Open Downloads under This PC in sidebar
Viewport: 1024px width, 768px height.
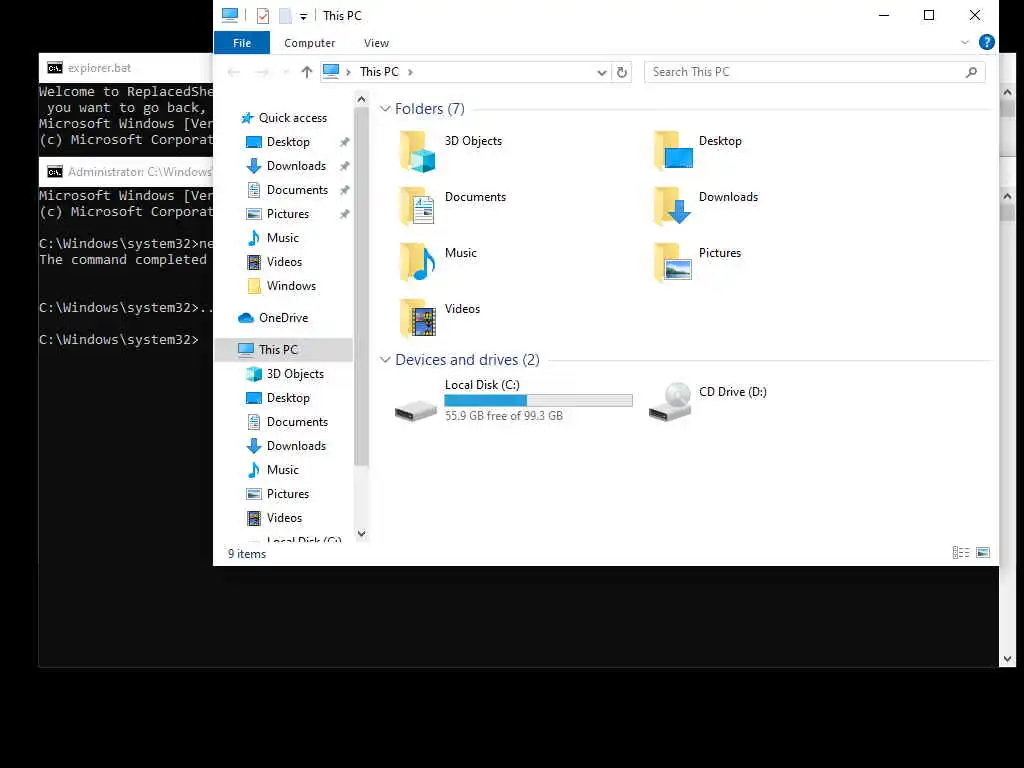tap(295, 446)
